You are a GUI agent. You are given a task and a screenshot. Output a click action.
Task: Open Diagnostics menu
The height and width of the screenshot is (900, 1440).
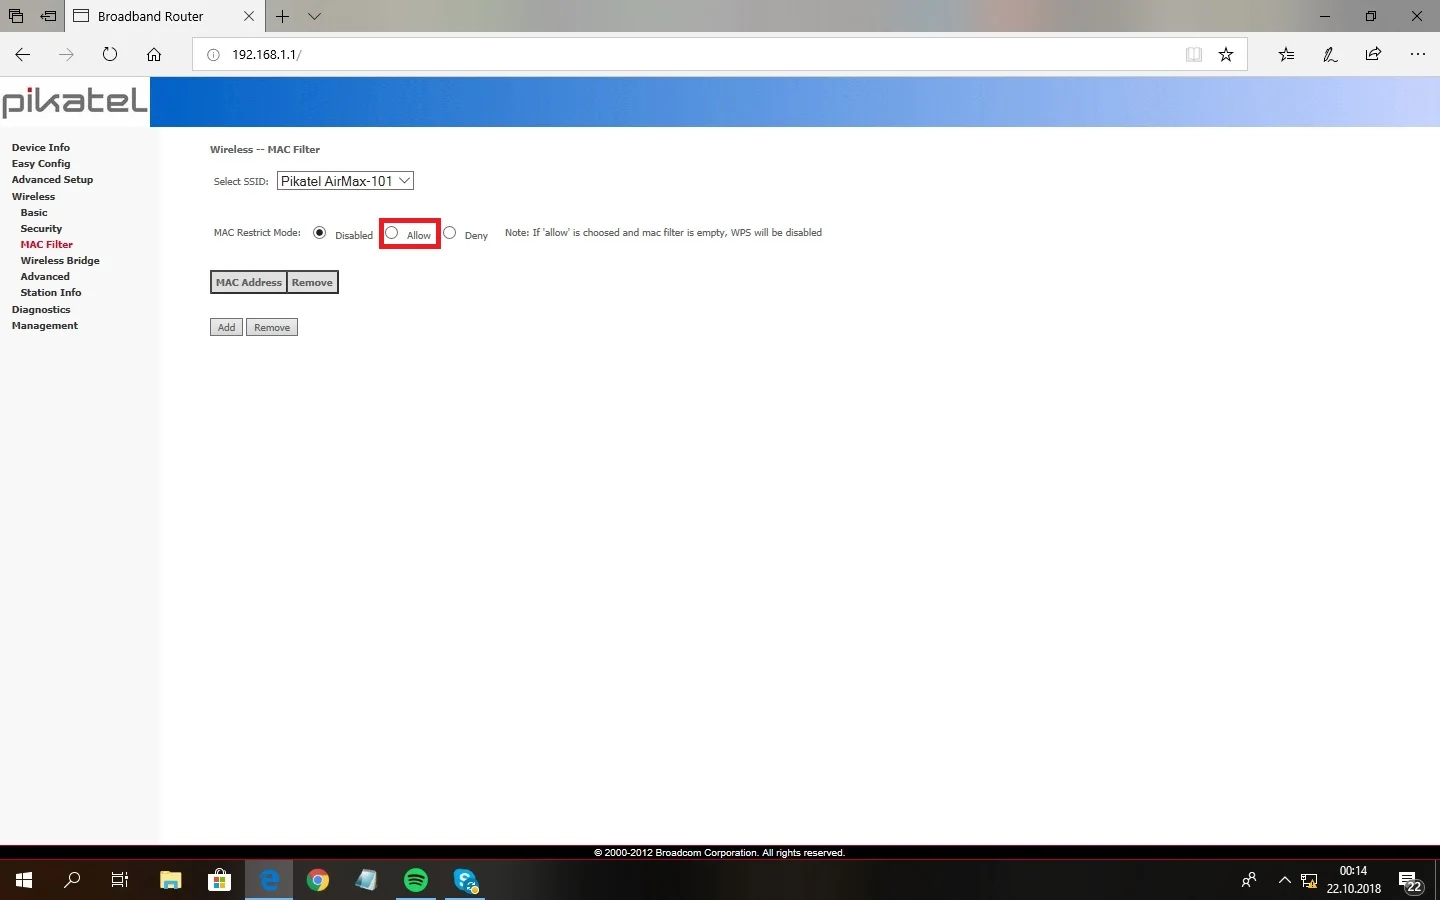click(x=41, y=309)
